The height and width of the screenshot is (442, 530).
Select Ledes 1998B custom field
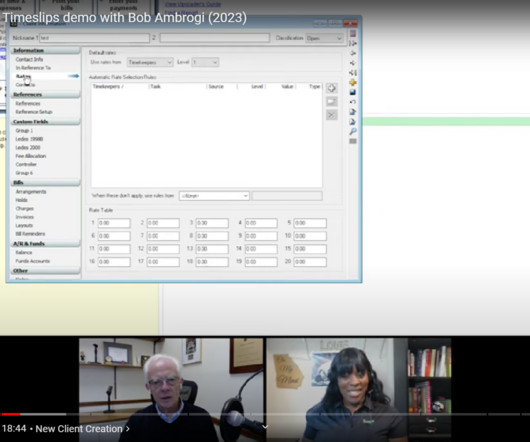coord(29,139)
